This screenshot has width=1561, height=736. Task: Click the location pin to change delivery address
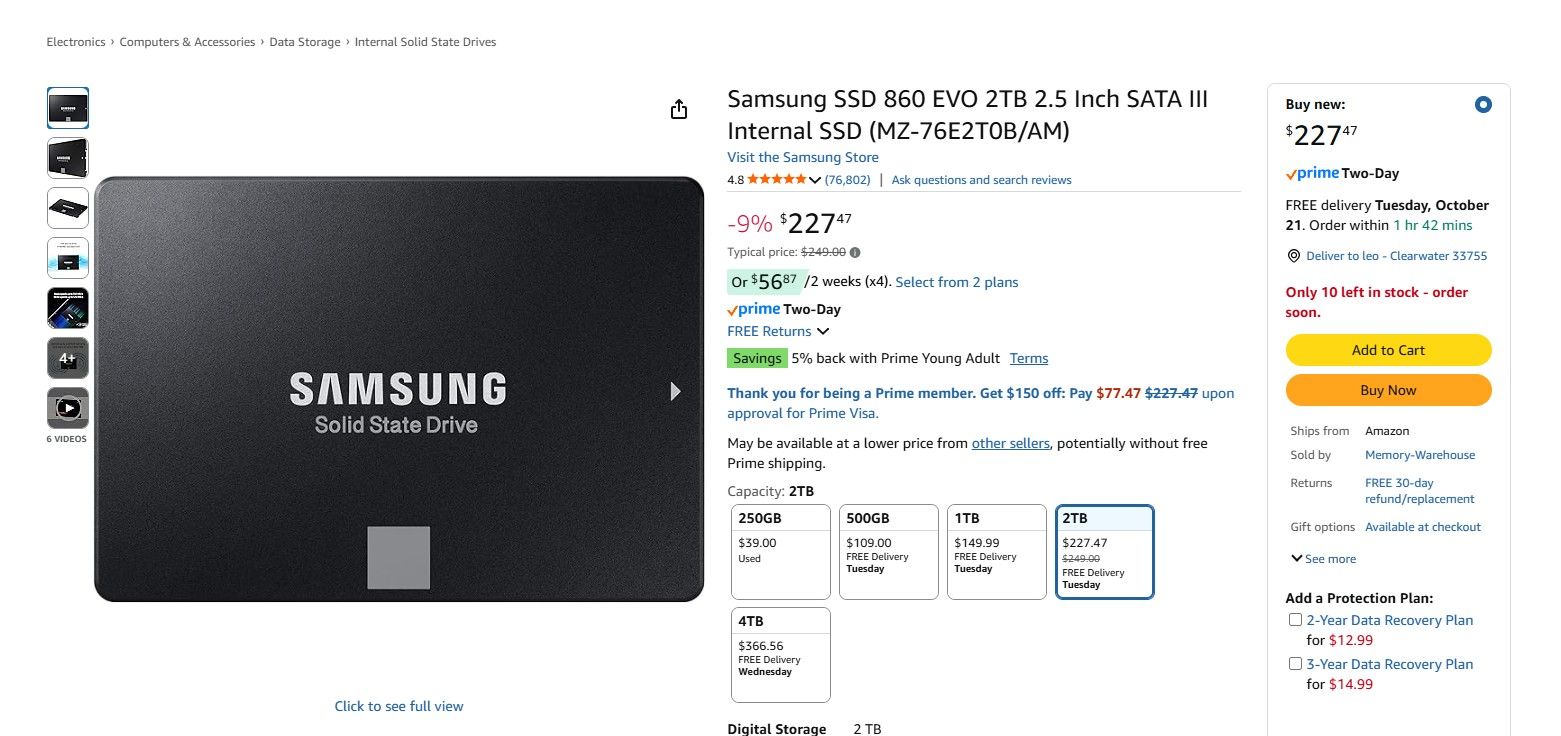tap(1294, 256)
